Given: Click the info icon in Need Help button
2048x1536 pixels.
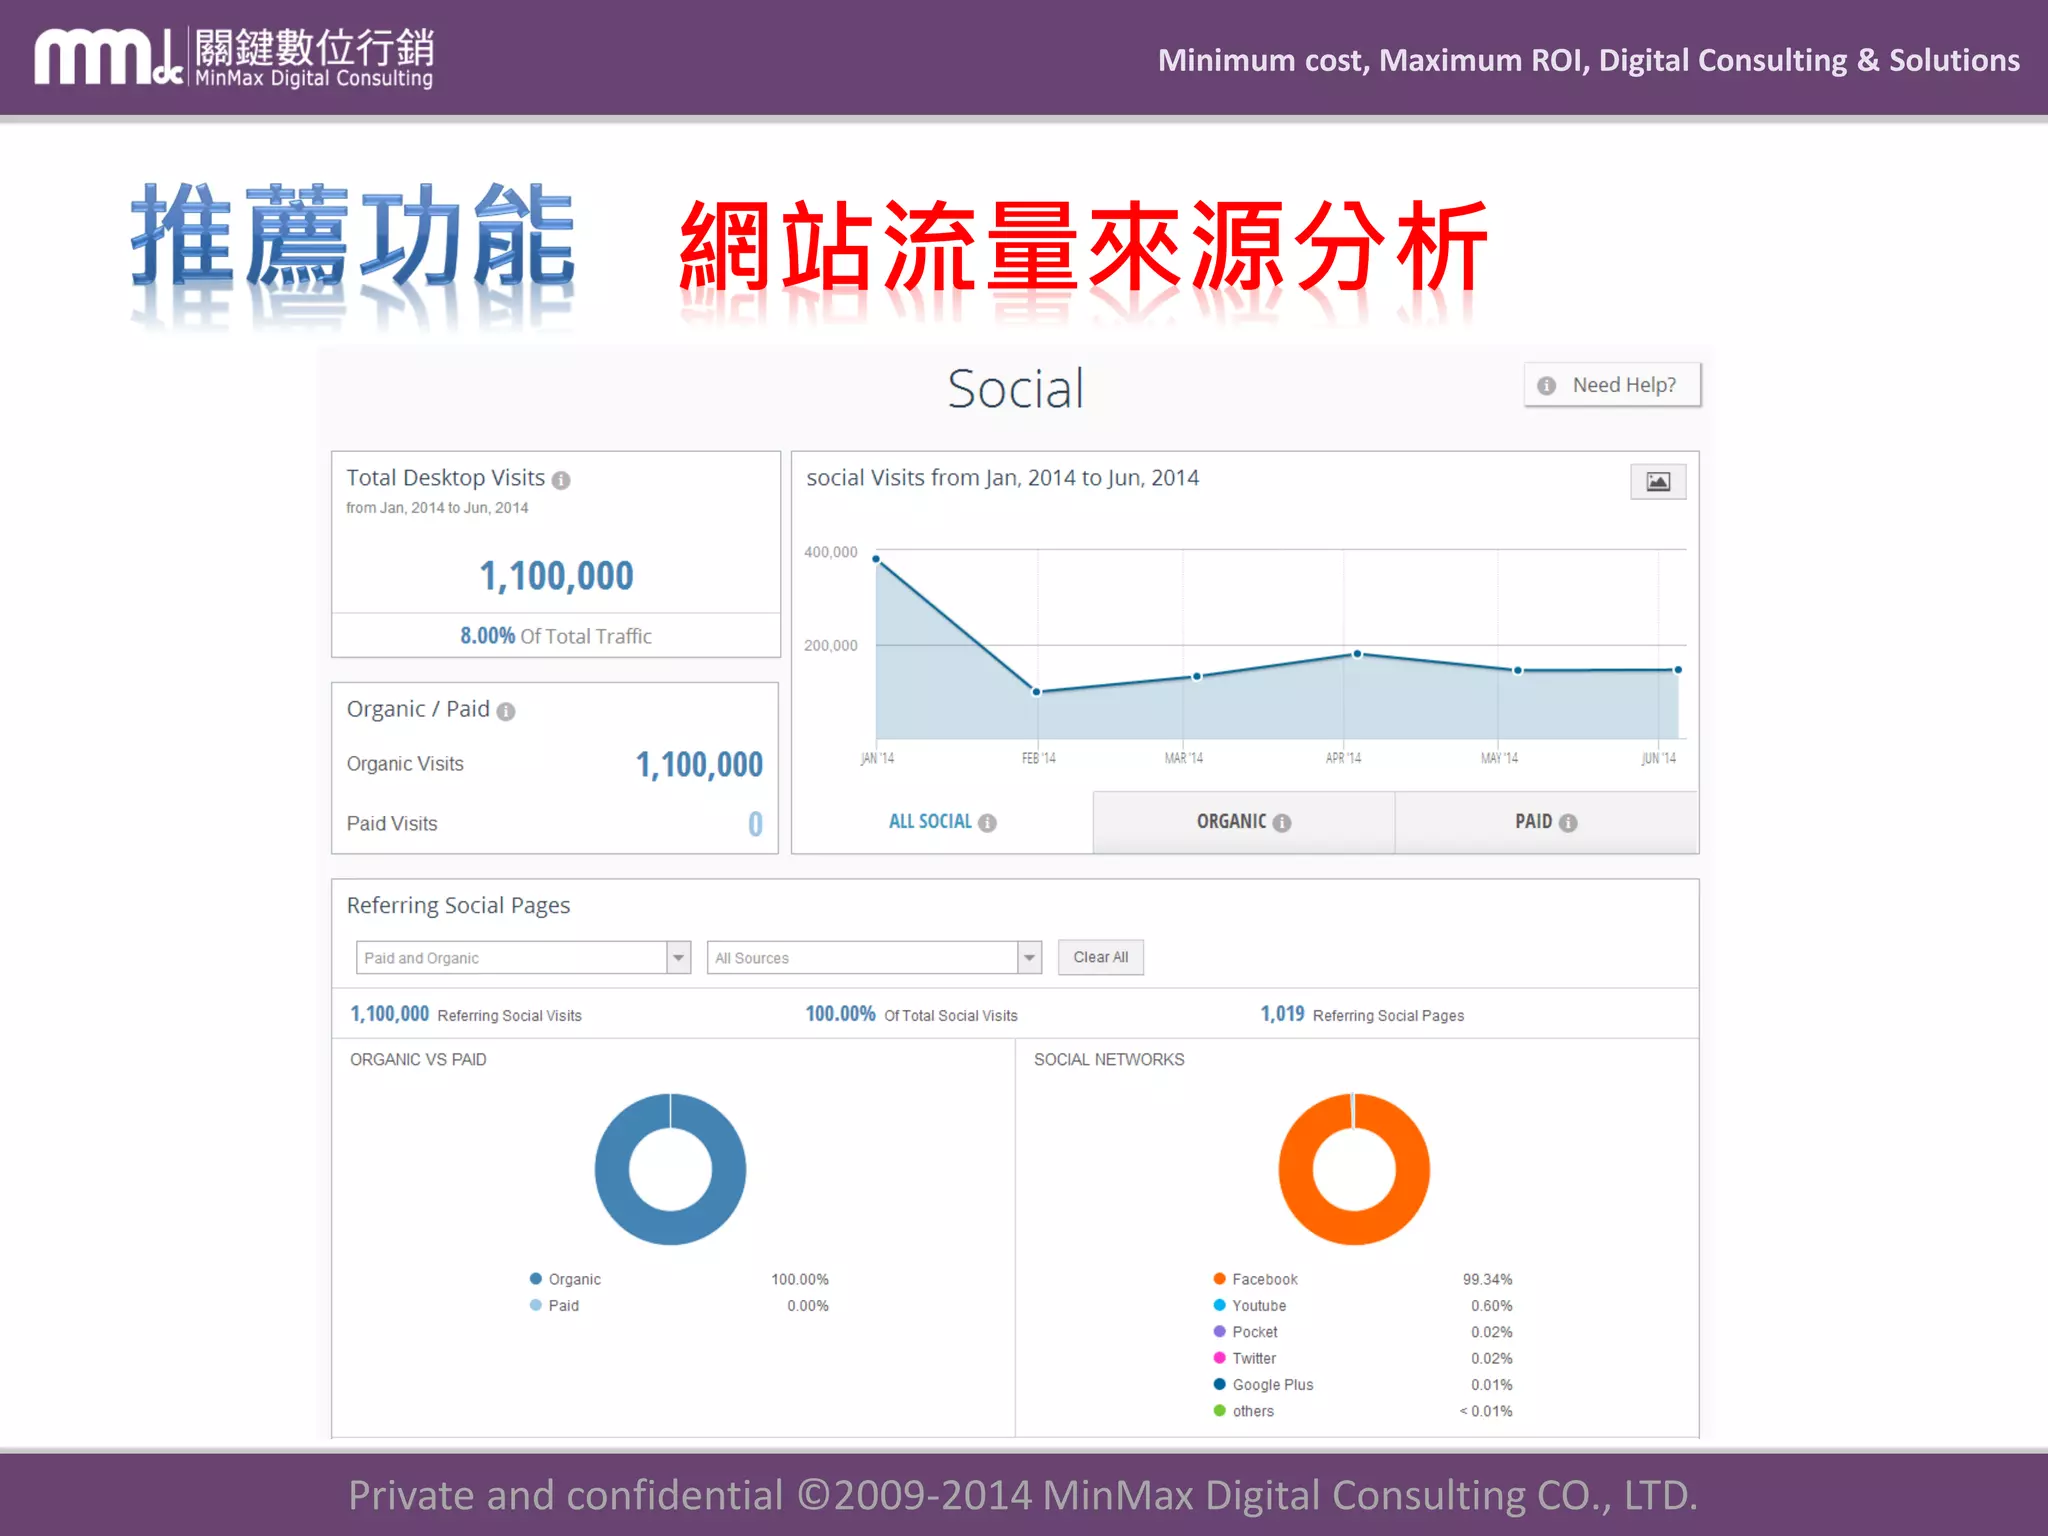Looking at the screenshot, I should 1546,386.
